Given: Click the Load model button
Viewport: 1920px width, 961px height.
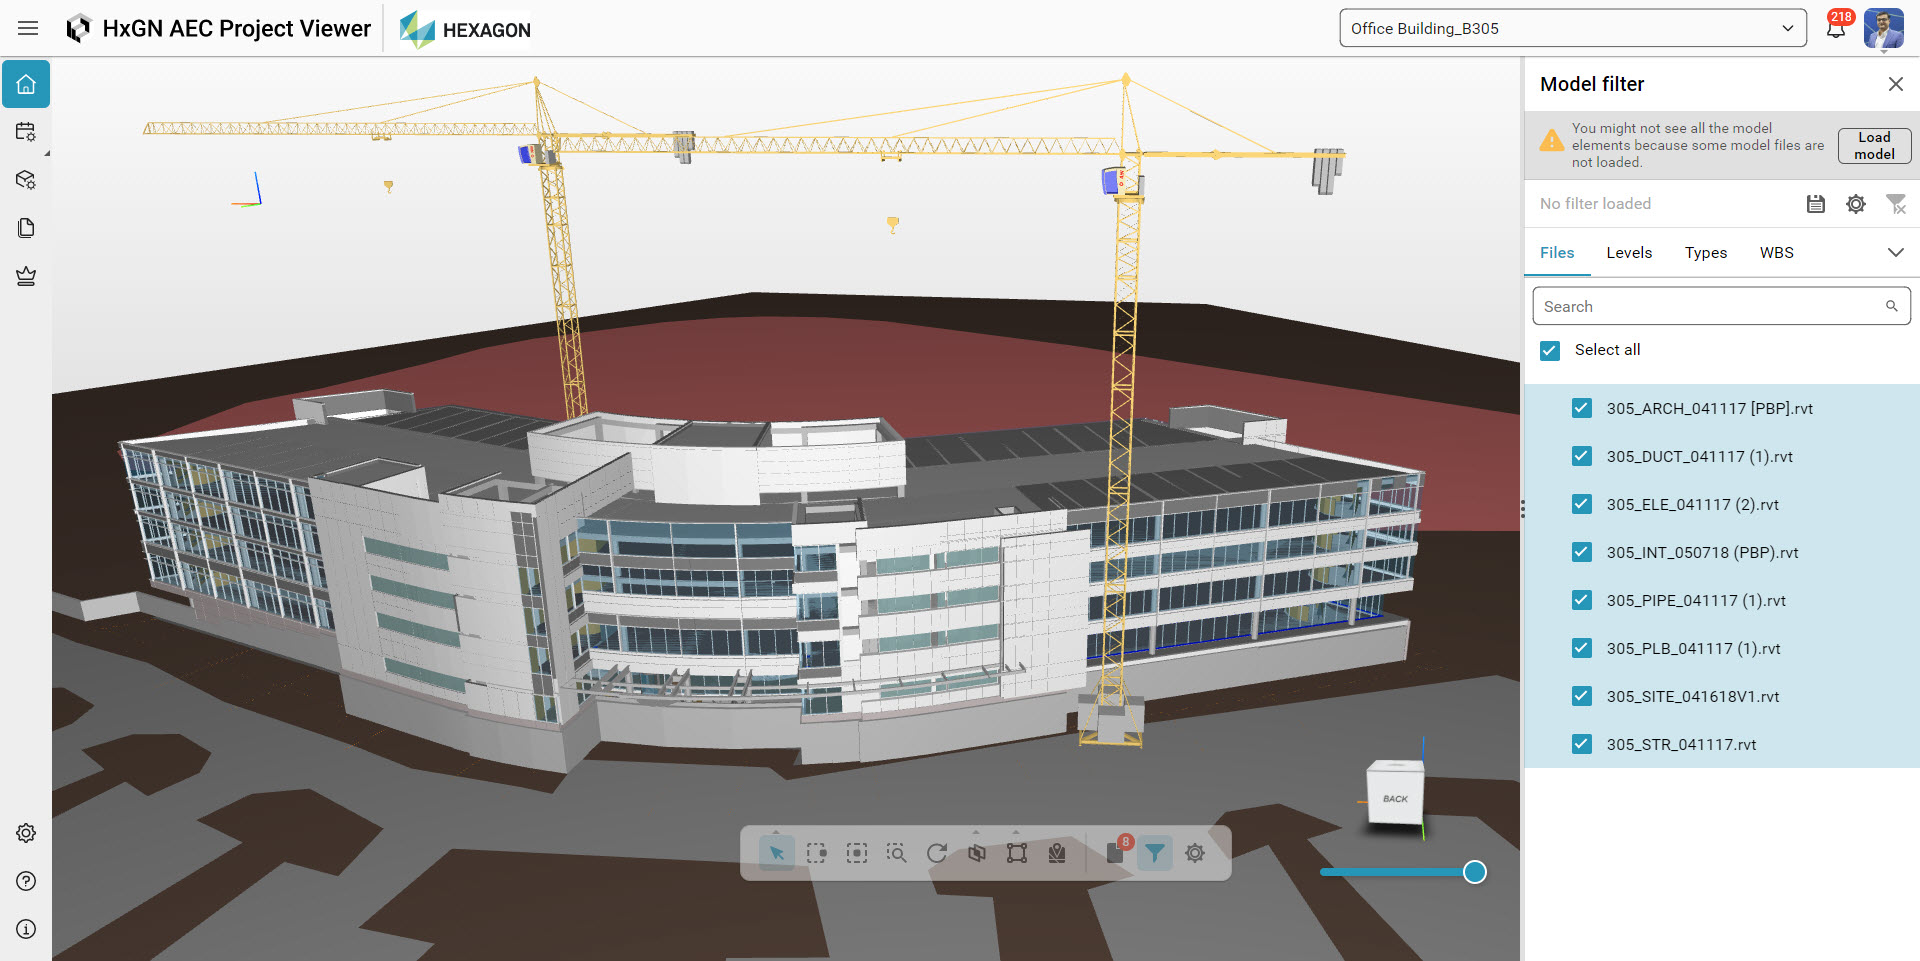Looking at the screenshot, I should tap(1873, 146).
